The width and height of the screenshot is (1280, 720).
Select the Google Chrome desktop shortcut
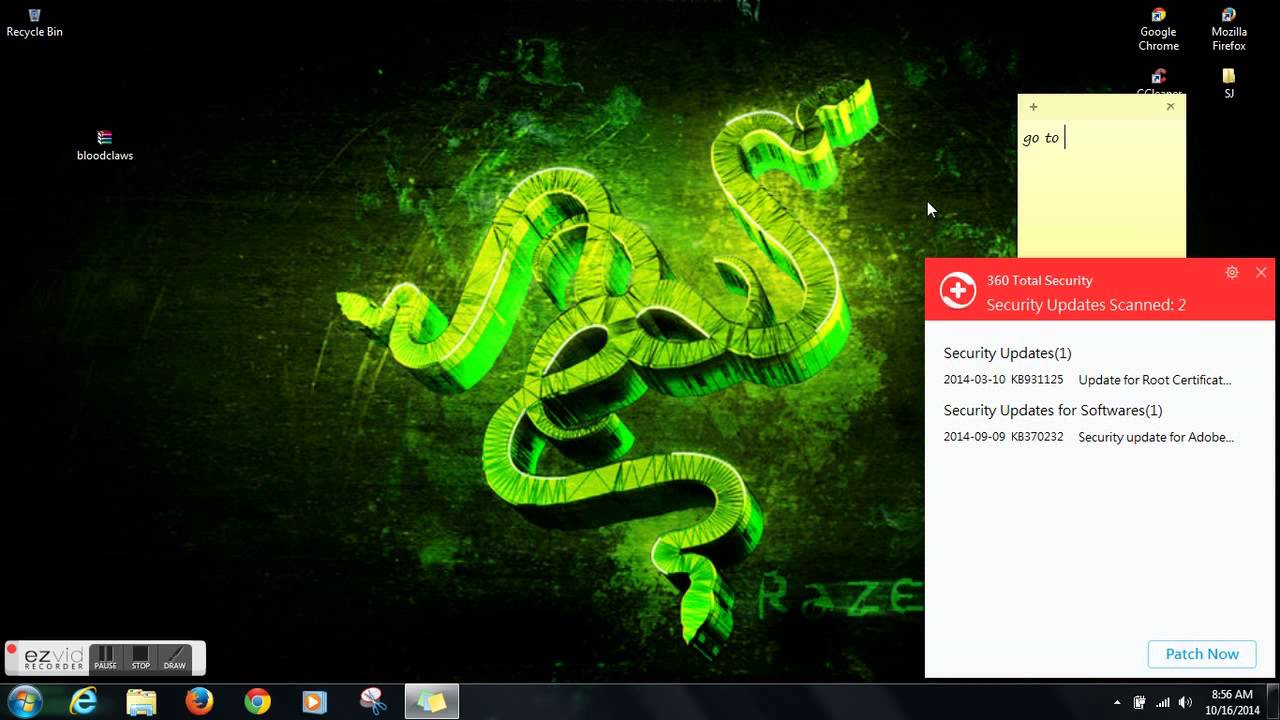click(x=1158, y=30)
